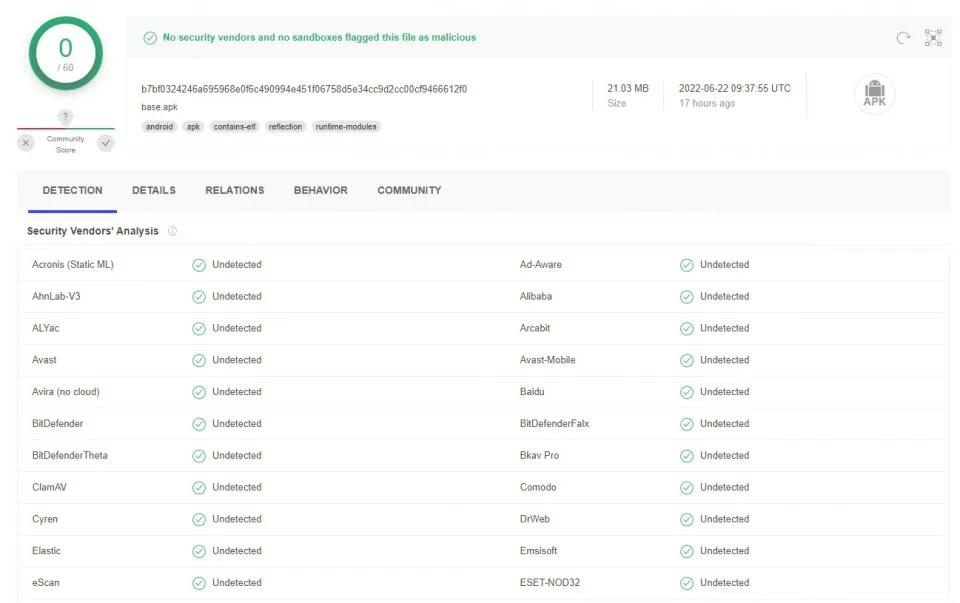Open the DETAILS tab
This screenshot has width=960, height=603.
click(154, 190)
